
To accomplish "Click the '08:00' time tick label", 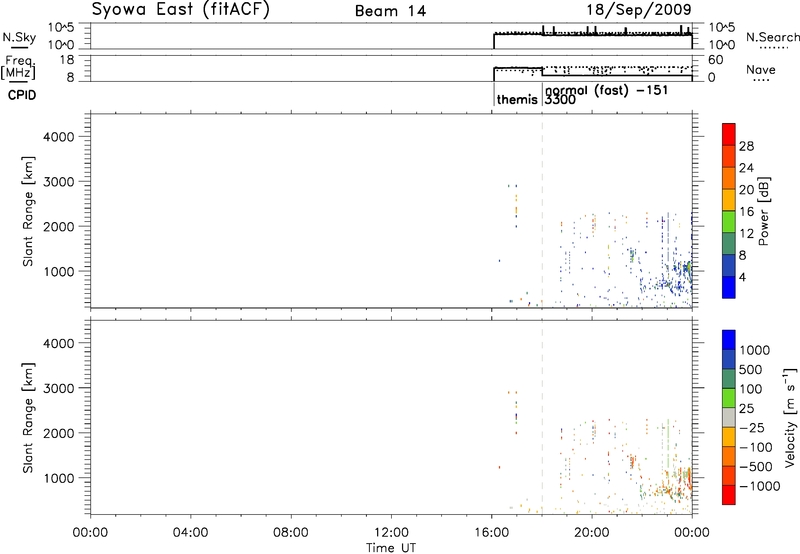I will [290, 533].
